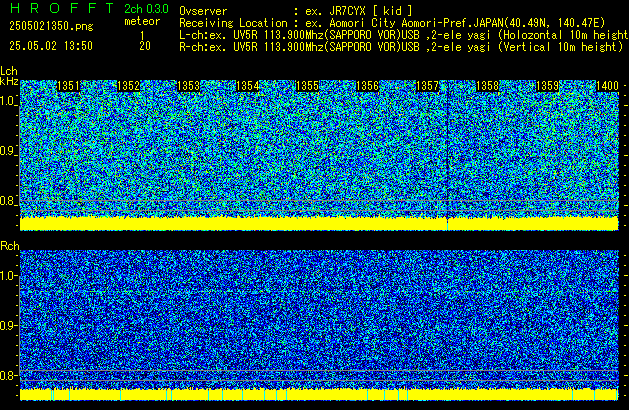Click the meteor count label
Viewport: 629px width, 410px height.
click(142, 21)
